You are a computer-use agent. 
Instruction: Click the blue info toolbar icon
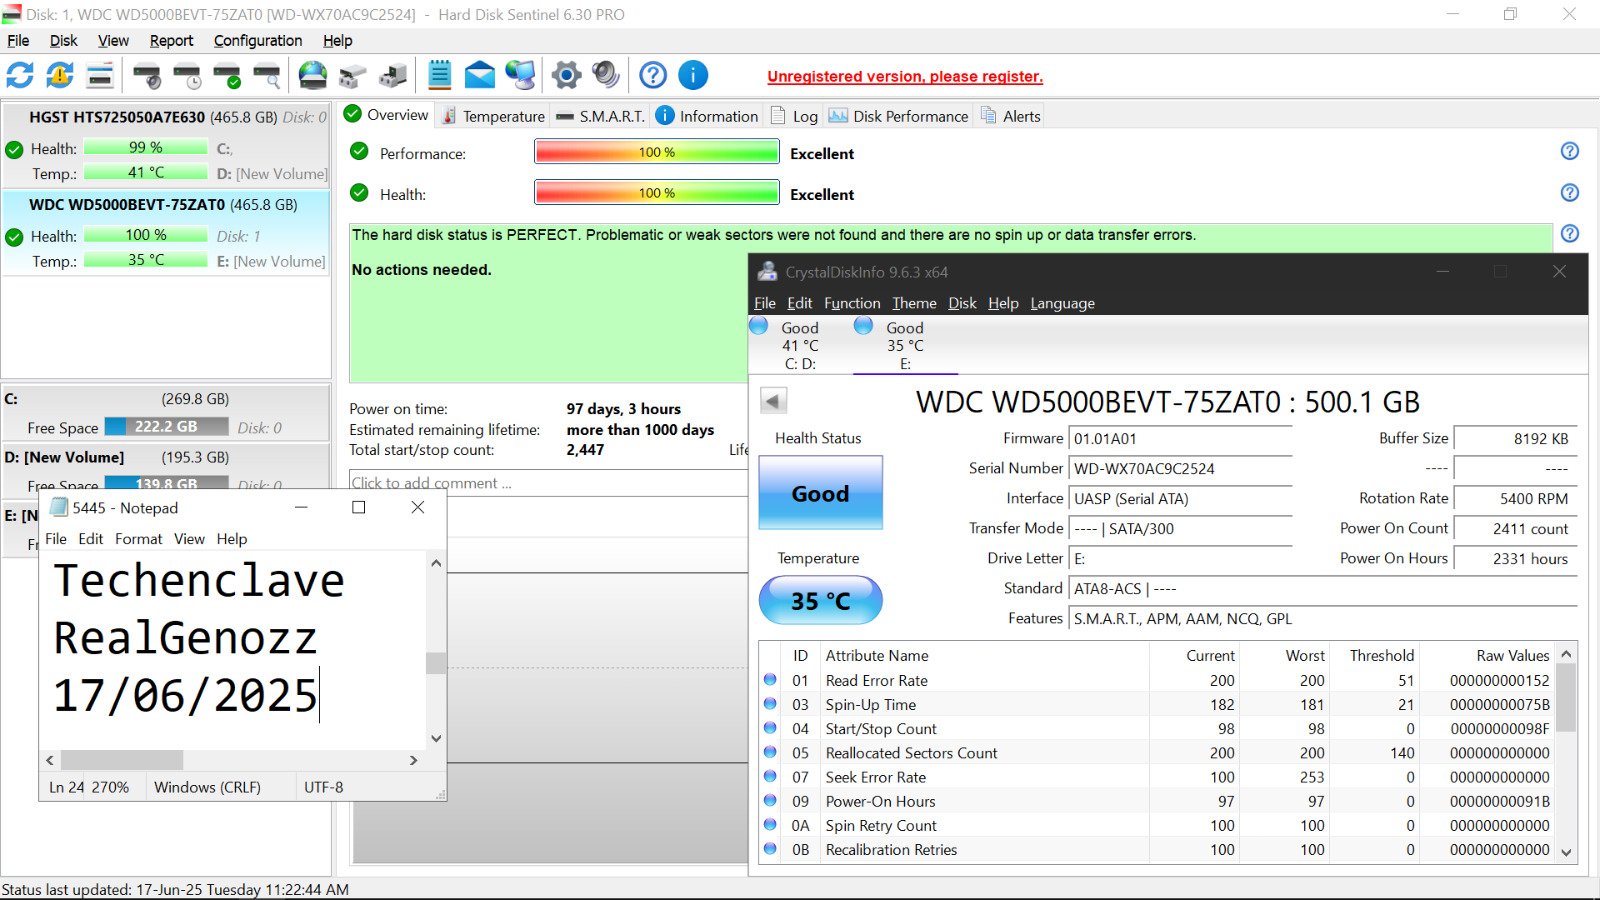[693, 75]
